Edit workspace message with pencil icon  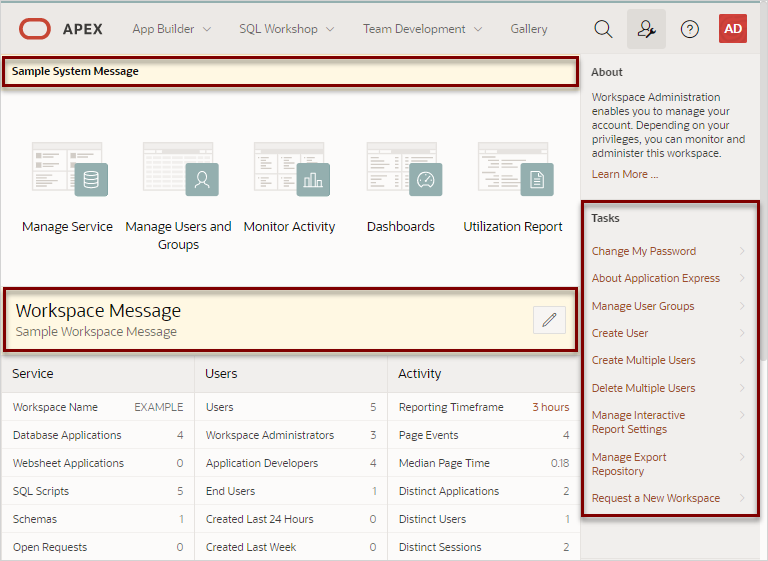pyautogui.click(x=549, y=320)
